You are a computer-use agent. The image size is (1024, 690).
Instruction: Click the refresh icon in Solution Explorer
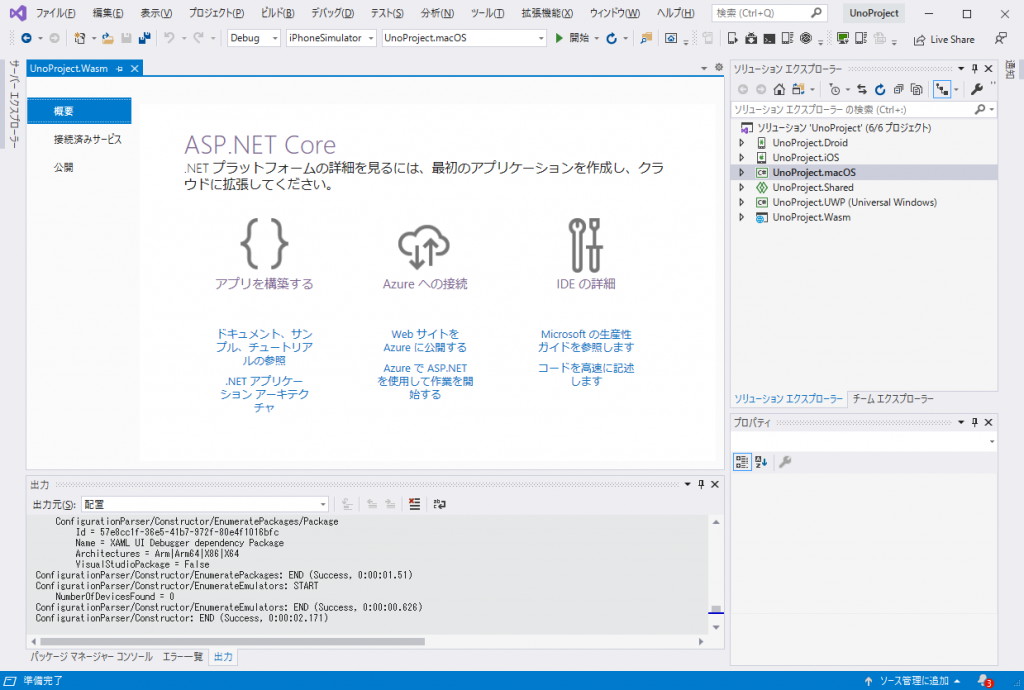pos(879,89)
